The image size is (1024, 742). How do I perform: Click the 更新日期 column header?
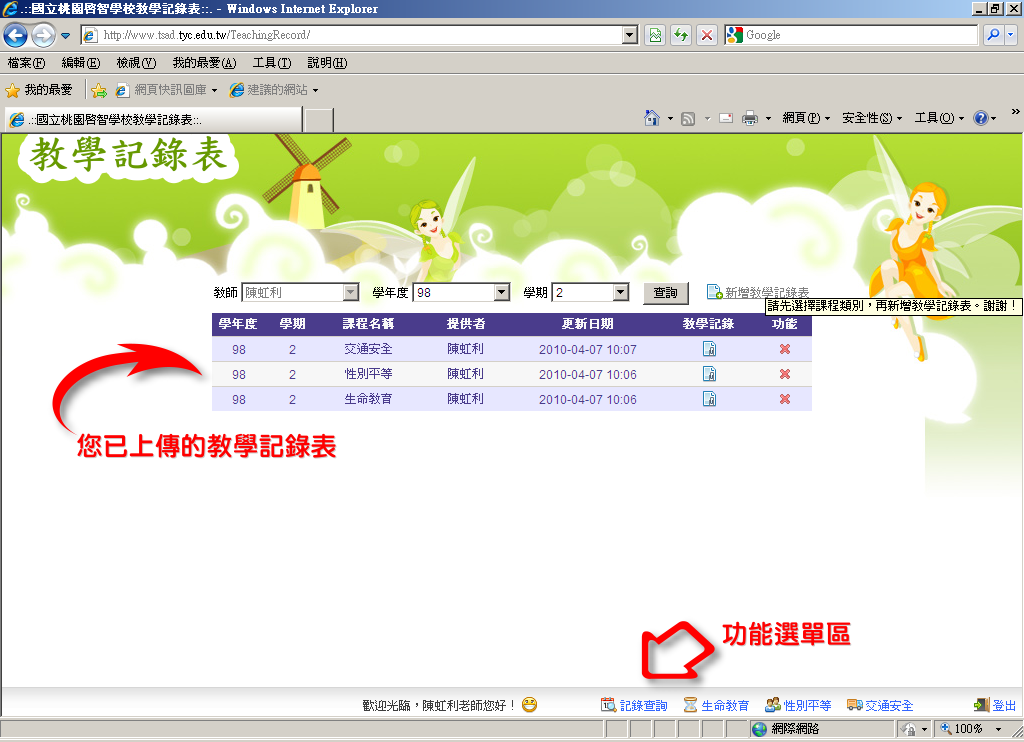tap(588, 324)
